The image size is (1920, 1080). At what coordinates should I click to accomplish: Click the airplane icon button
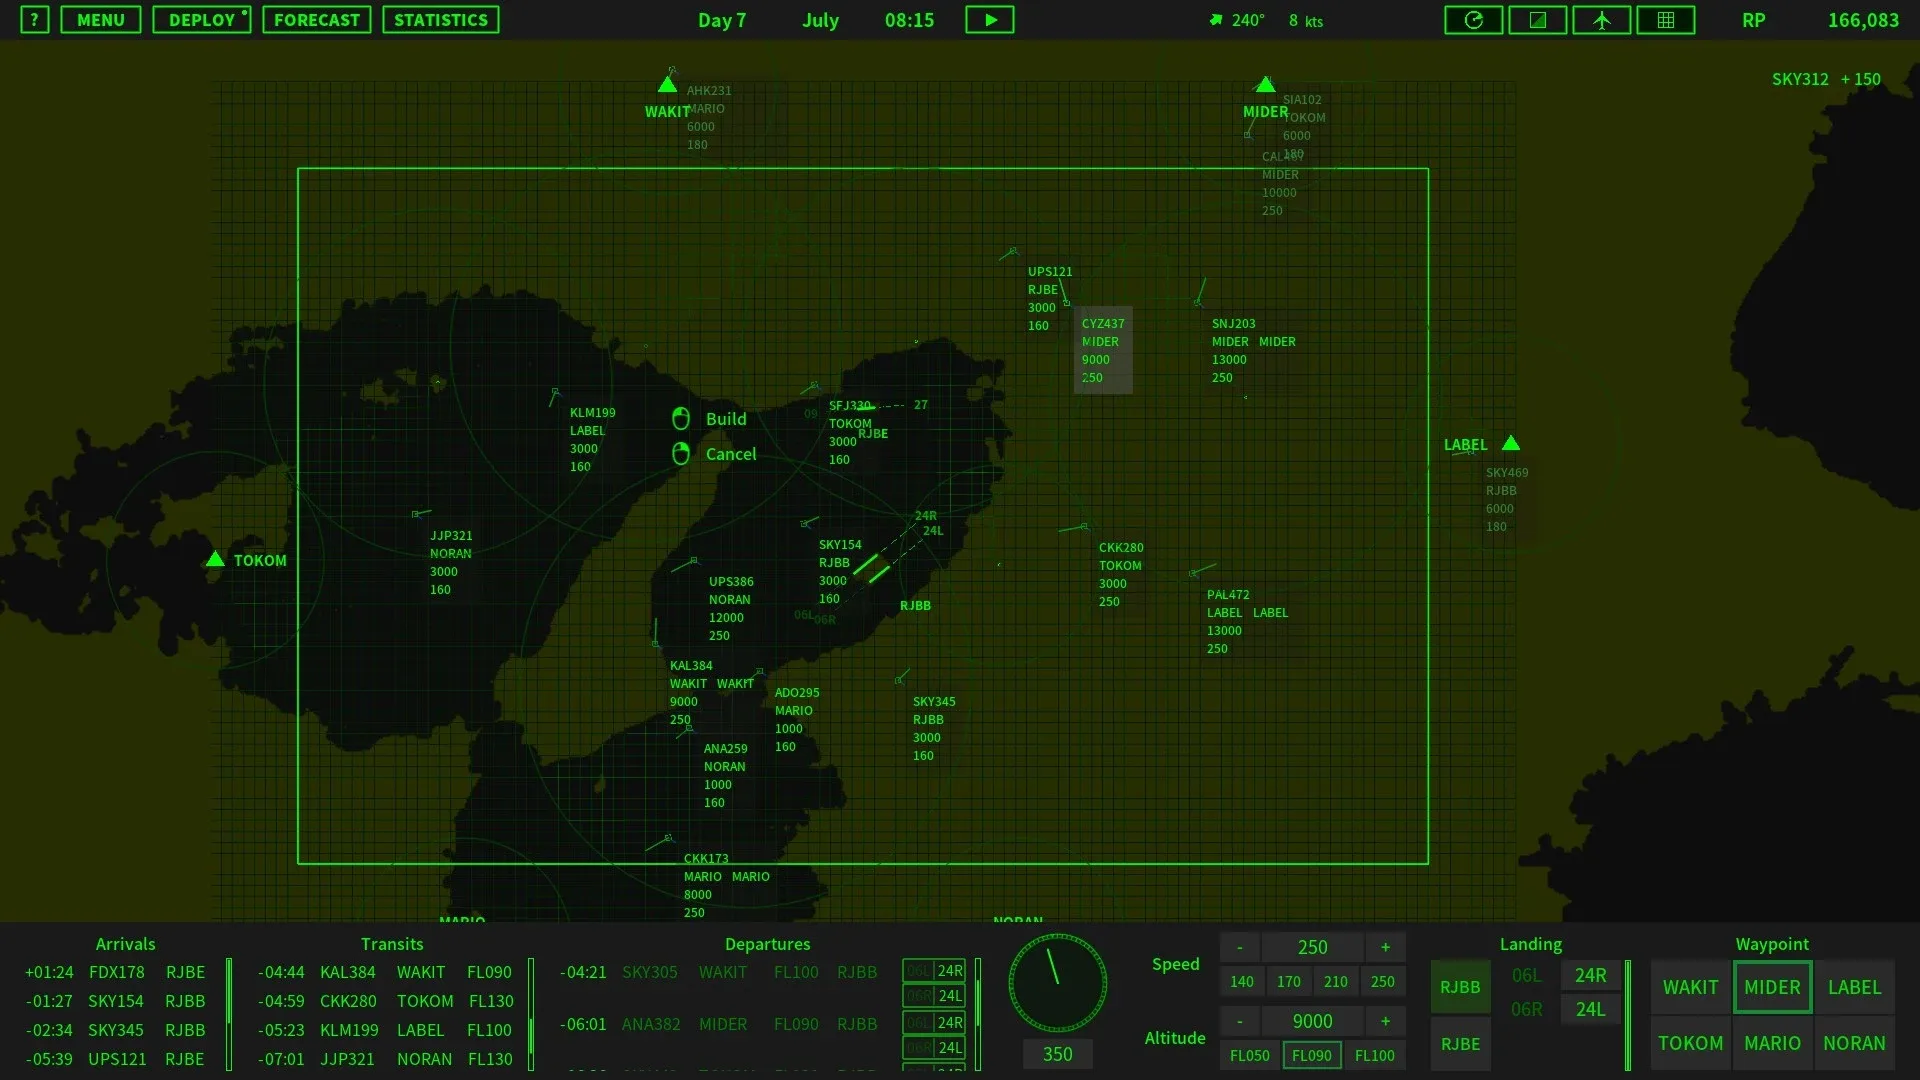[x=1601, y=20]
